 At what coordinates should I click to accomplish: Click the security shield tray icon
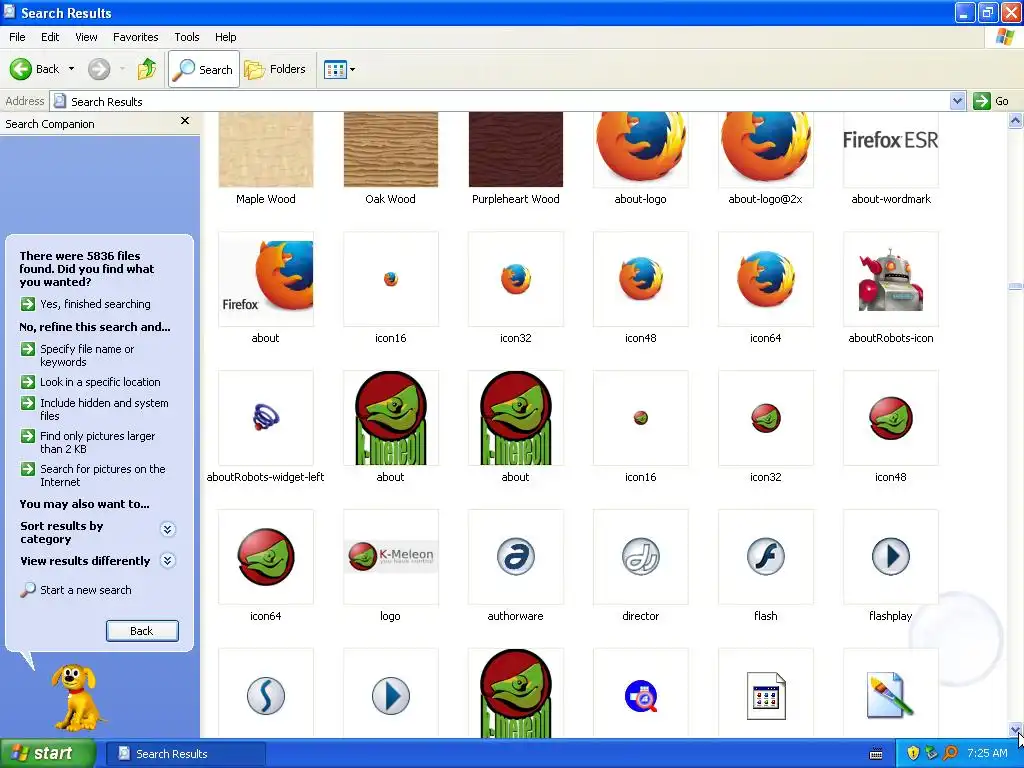pyautogui.click(x=913, y=753)
